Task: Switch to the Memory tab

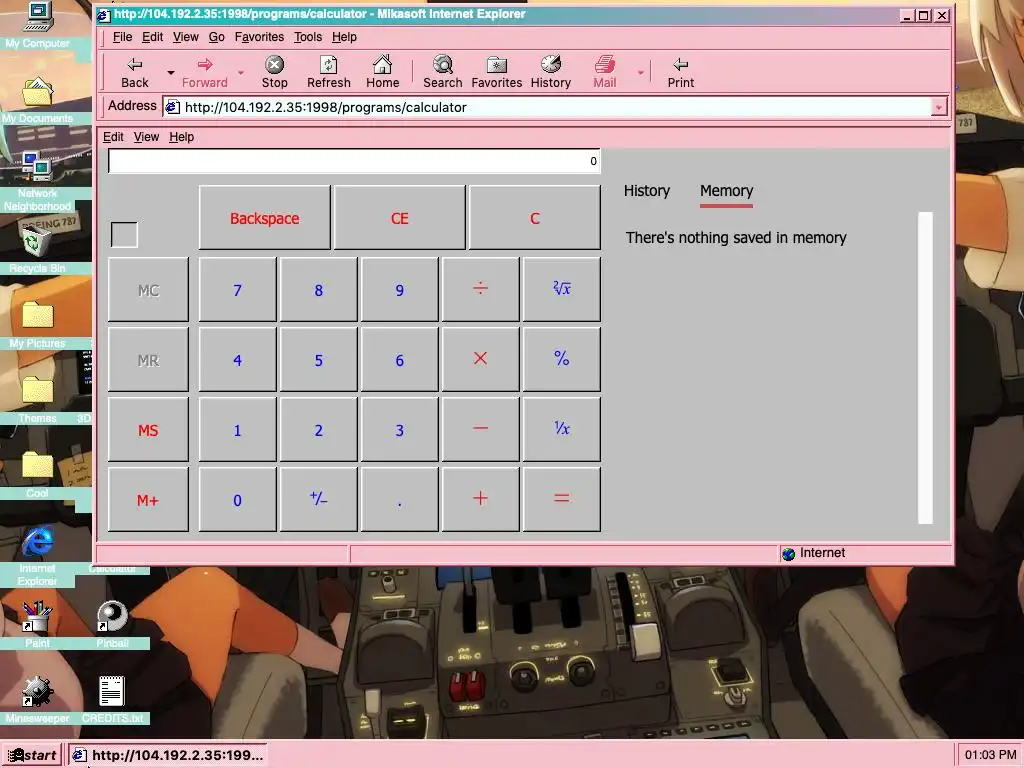Action: [x=726, y=191]
